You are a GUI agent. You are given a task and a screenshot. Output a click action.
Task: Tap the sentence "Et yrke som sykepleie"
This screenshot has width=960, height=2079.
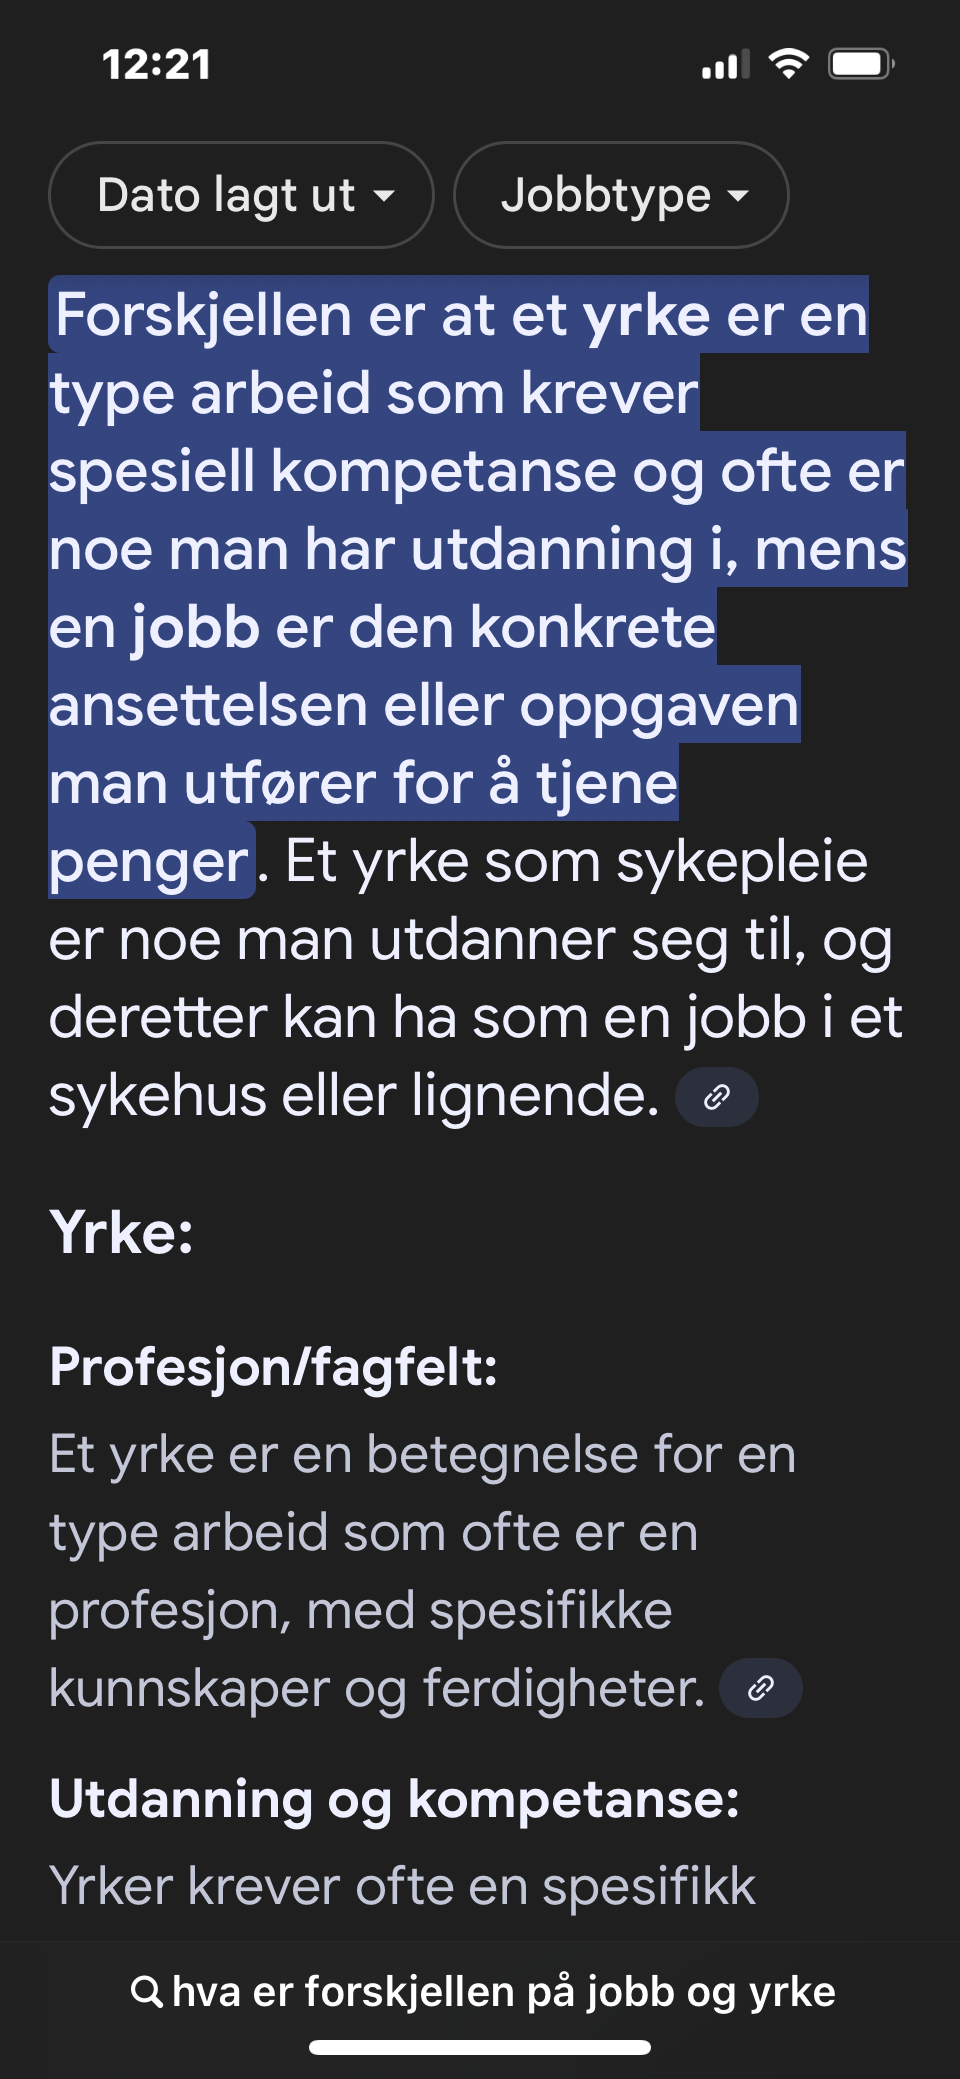(576, 862)
